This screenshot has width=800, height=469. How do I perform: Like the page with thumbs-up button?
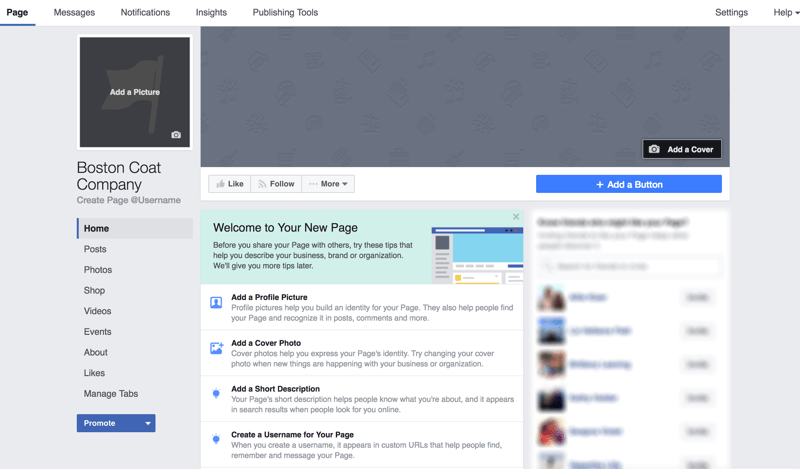tap(230, 184)
